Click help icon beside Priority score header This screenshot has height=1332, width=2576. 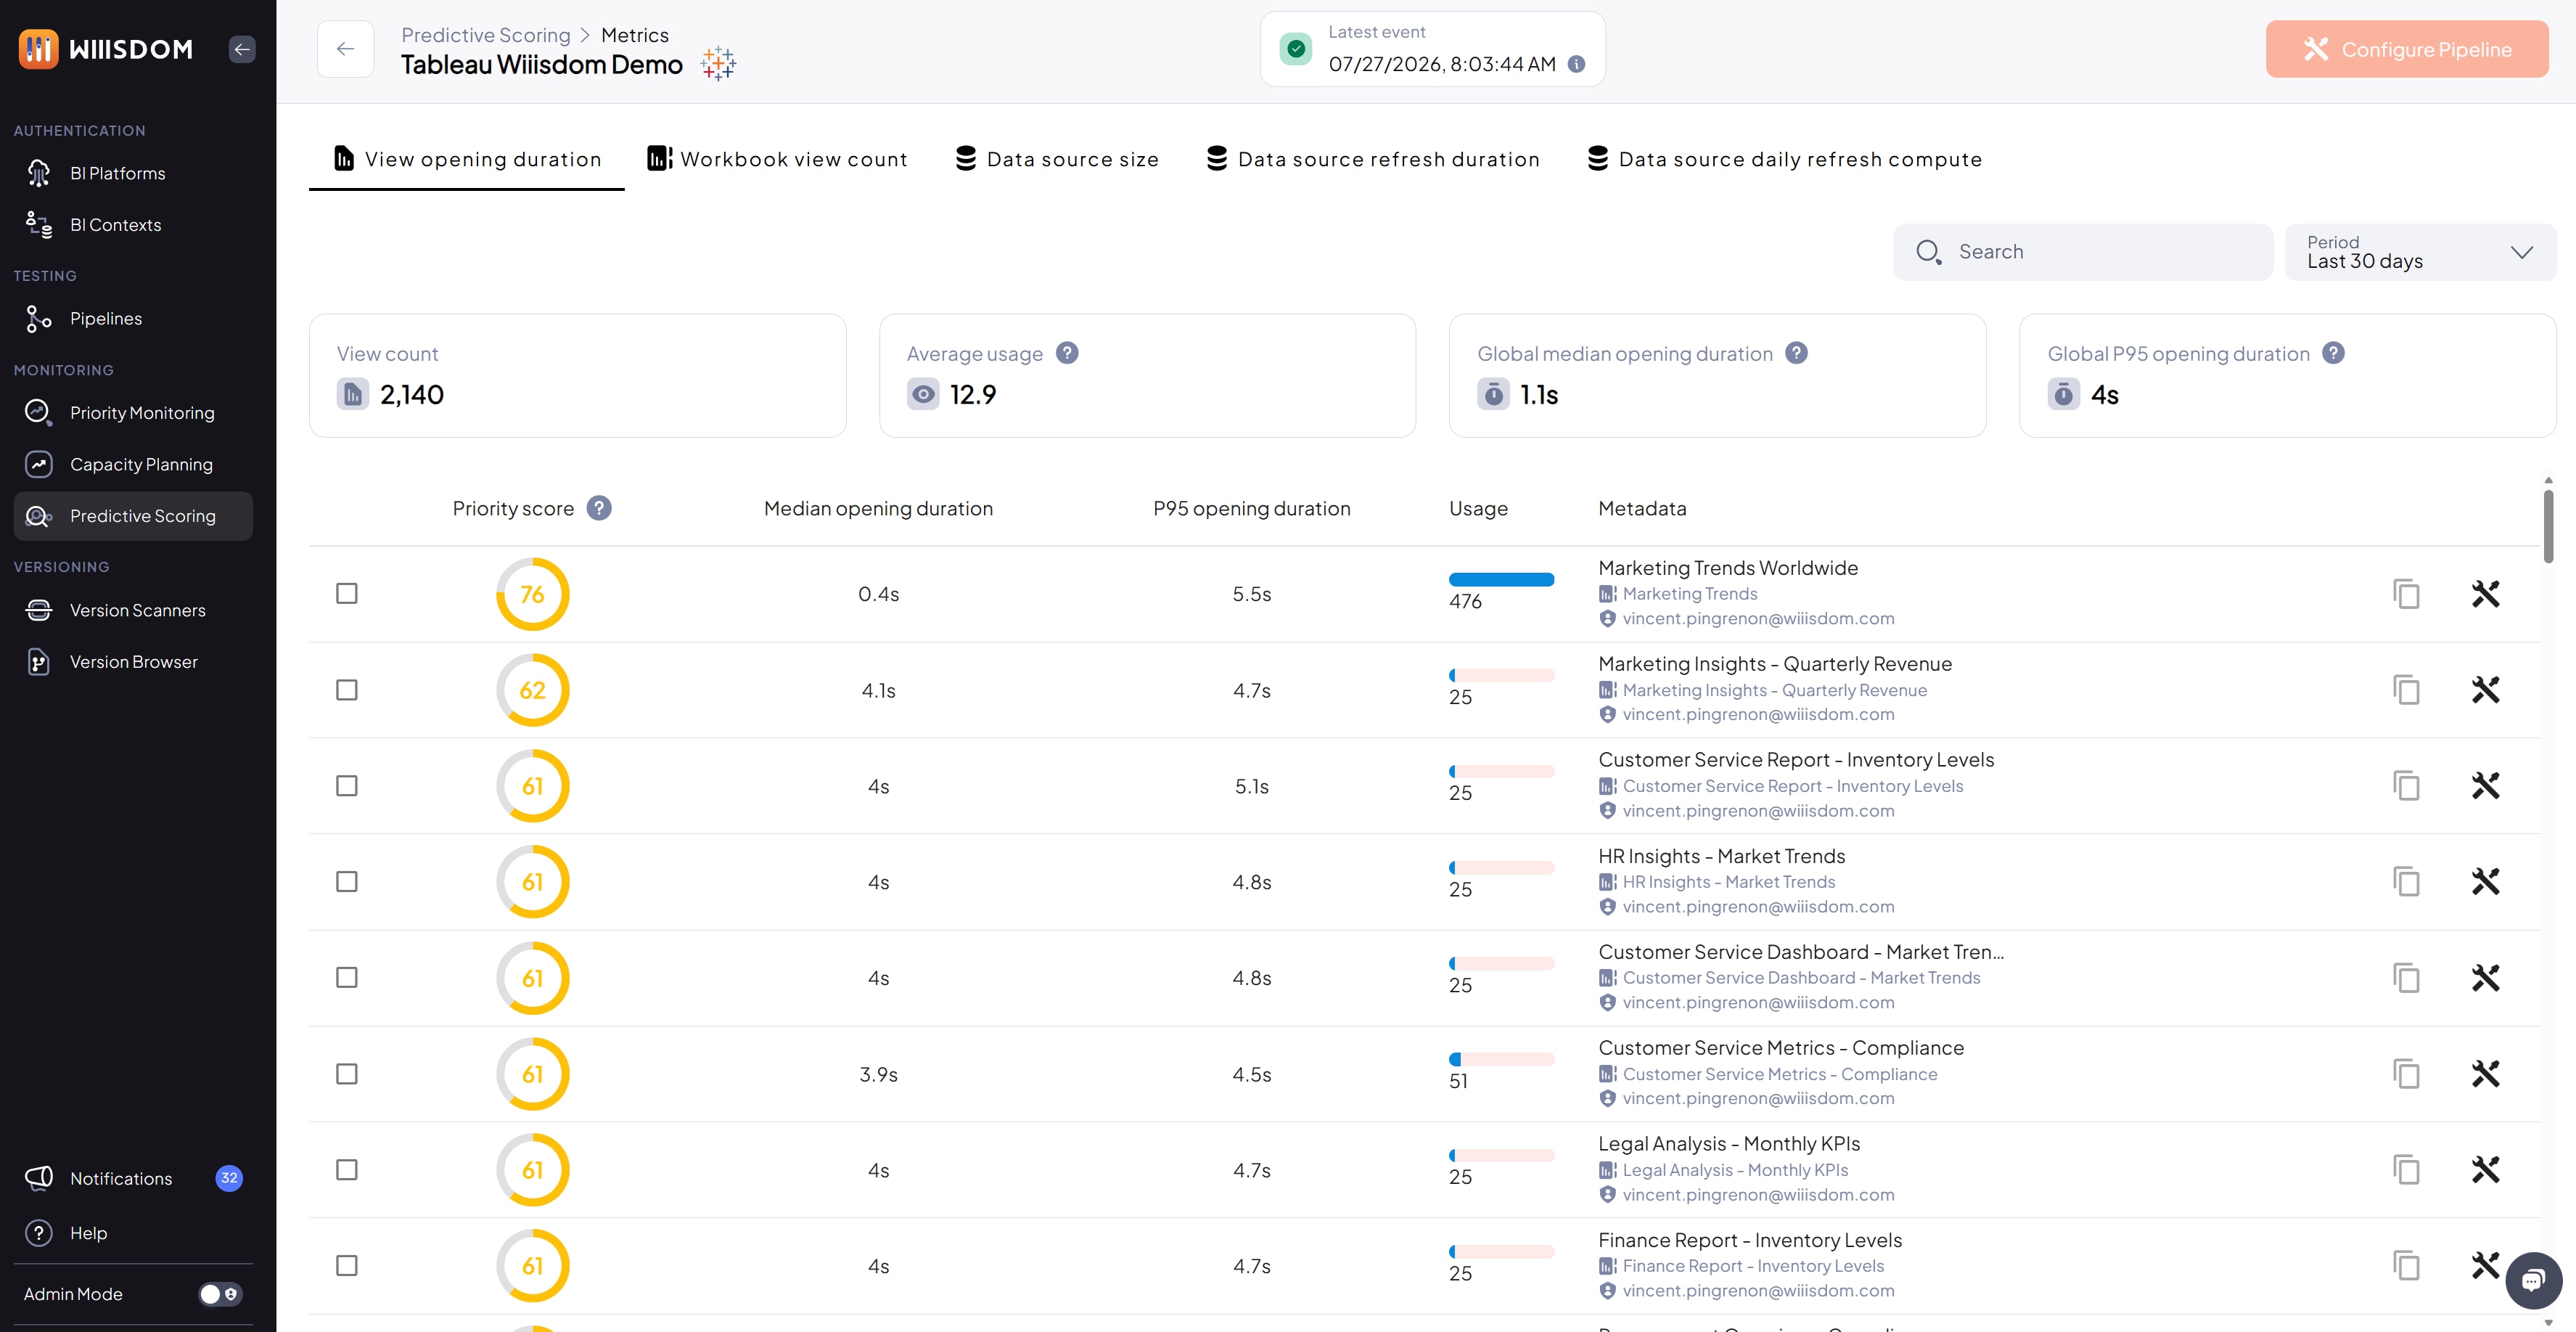(599, 508)
